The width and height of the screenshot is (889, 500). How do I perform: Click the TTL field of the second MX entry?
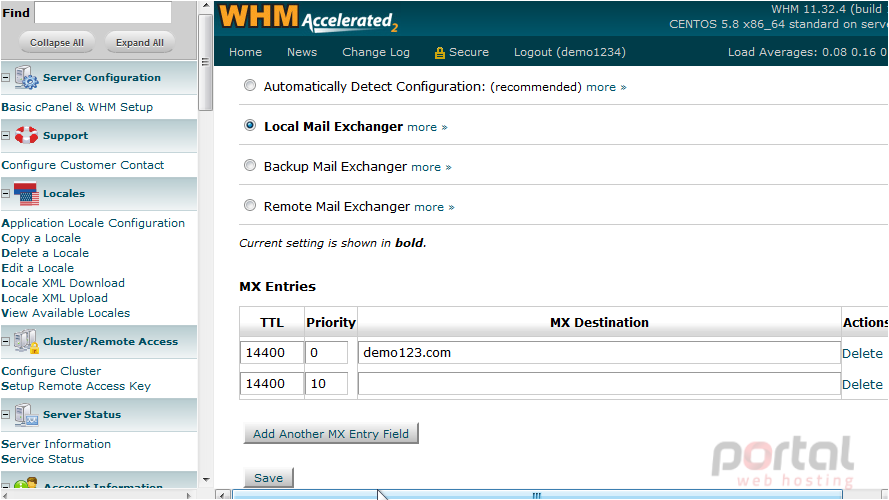[x=271, y=384]
